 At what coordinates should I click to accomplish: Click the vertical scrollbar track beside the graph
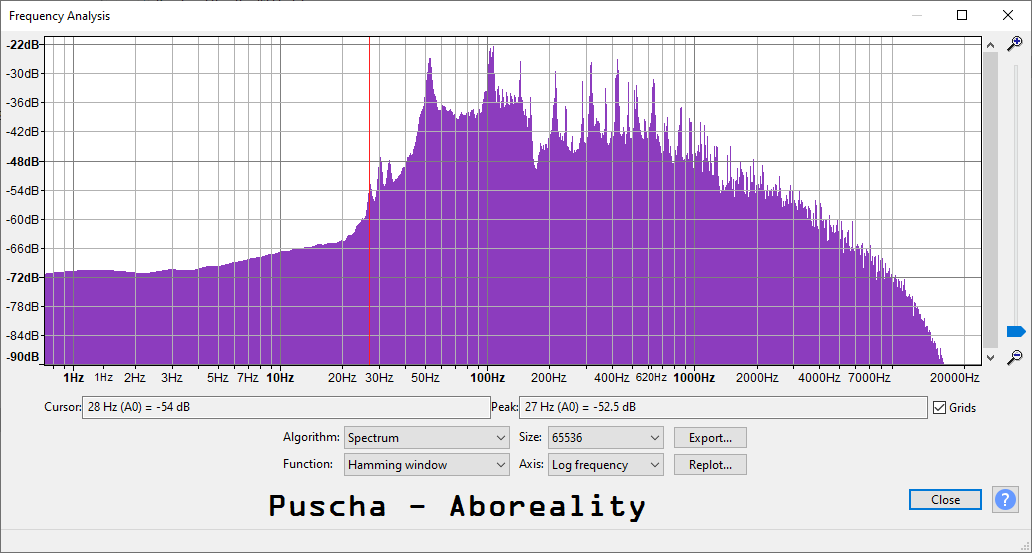pos(990,200)
